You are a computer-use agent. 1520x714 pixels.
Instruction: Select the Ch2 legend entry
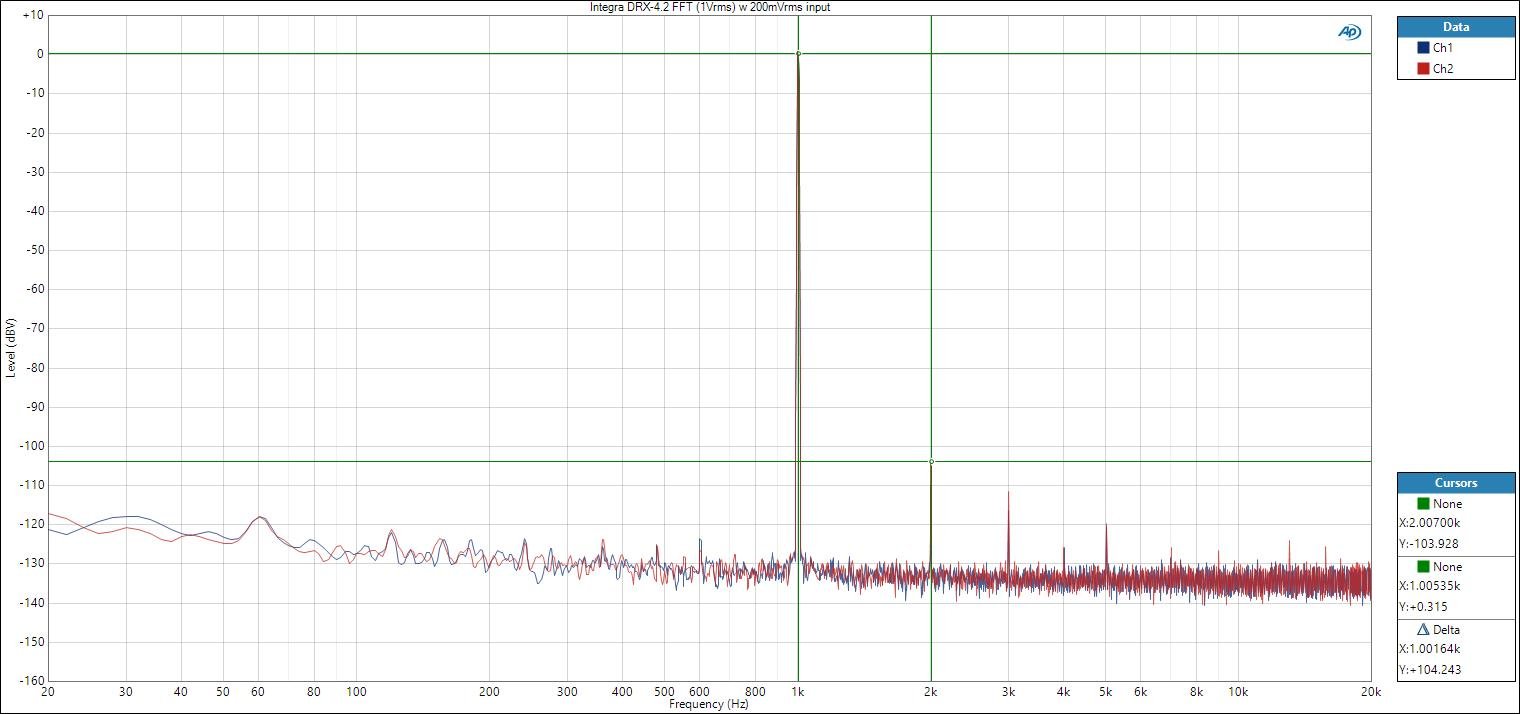(x=1442, y=69)
